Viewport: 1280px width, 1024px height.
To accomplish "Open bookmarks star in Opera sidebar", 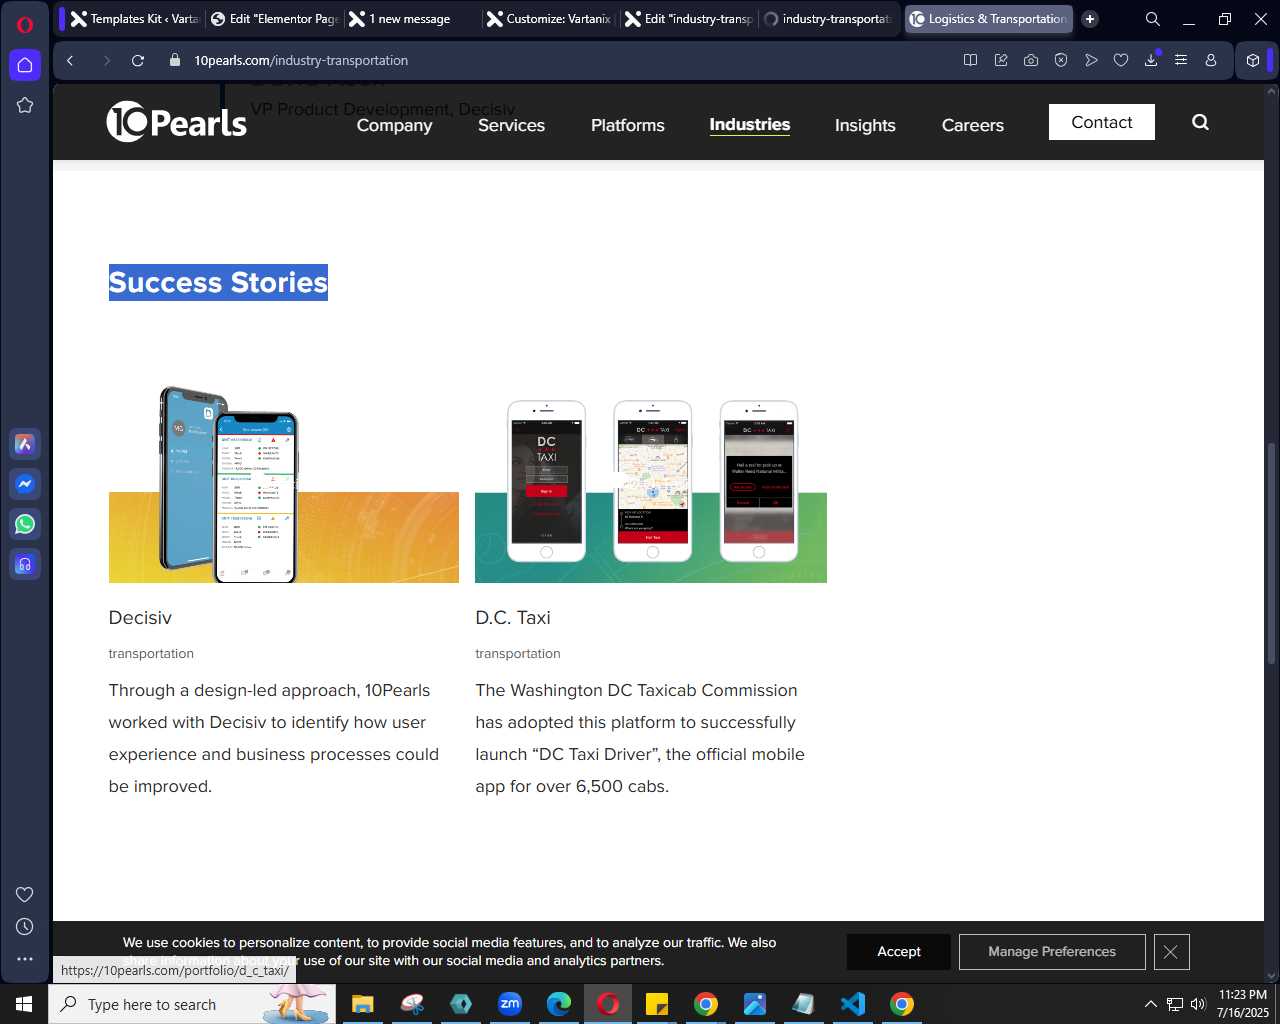I will coord(25,105).
